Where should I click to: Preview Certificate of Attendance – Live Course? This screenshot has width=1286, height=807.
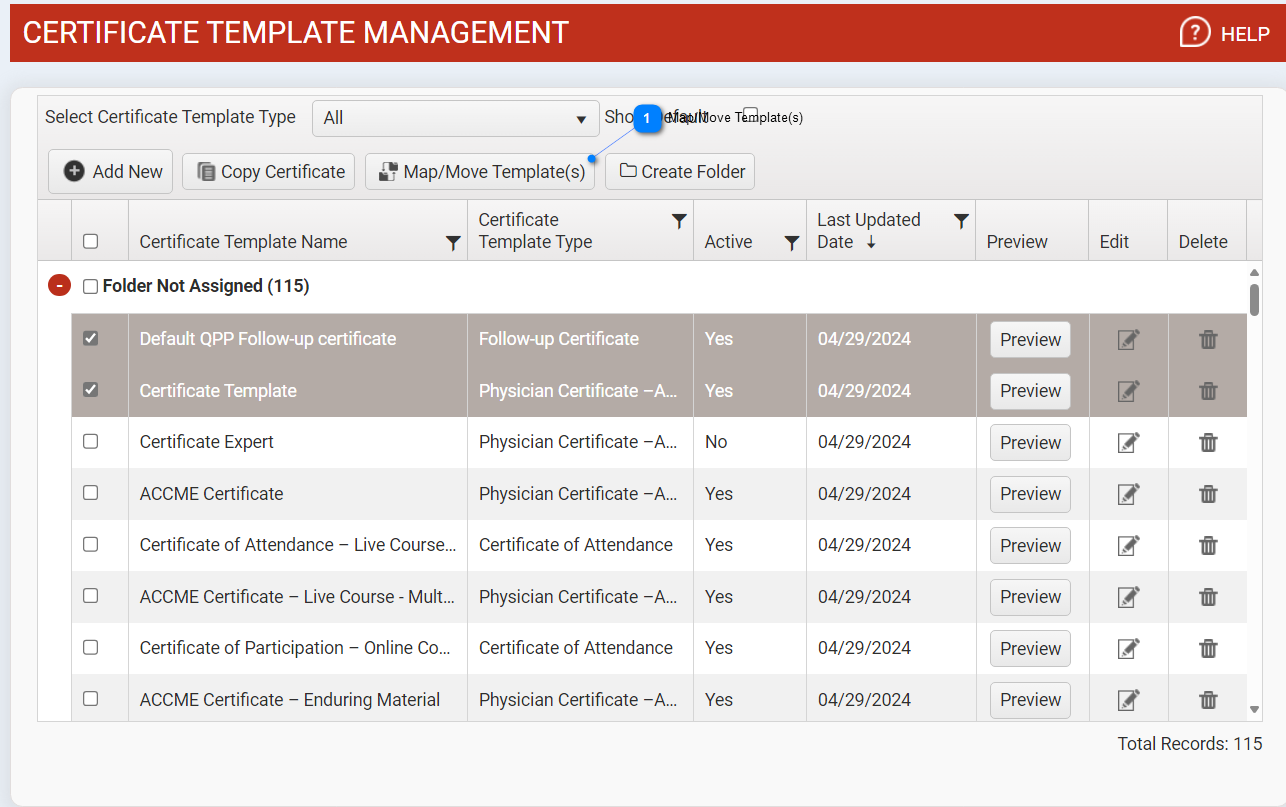tap(1030, 546)
